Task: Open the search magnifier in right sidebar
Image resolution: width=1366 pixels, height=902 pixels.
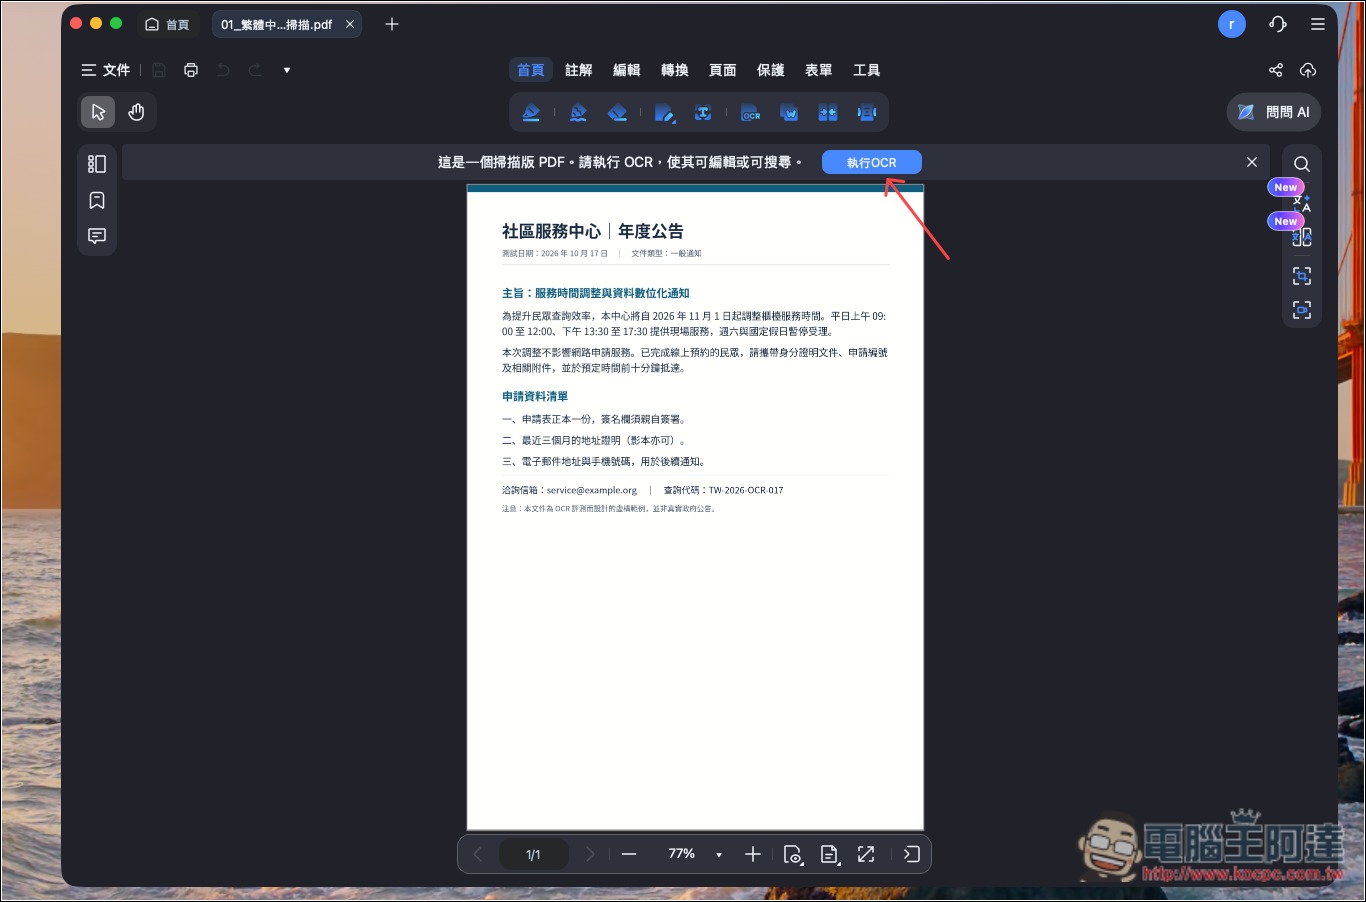Action: tap(1302, 164)
